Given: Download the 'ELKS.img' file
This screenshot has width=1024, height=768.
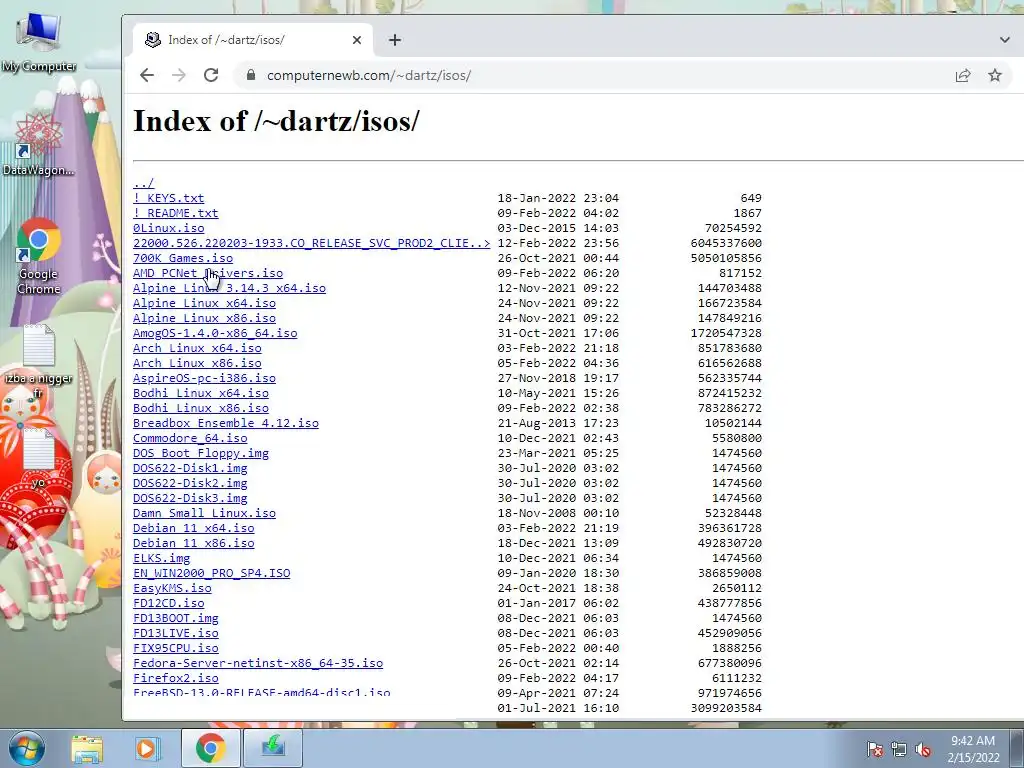Looking at the screenshot, I should pos(161,558).
